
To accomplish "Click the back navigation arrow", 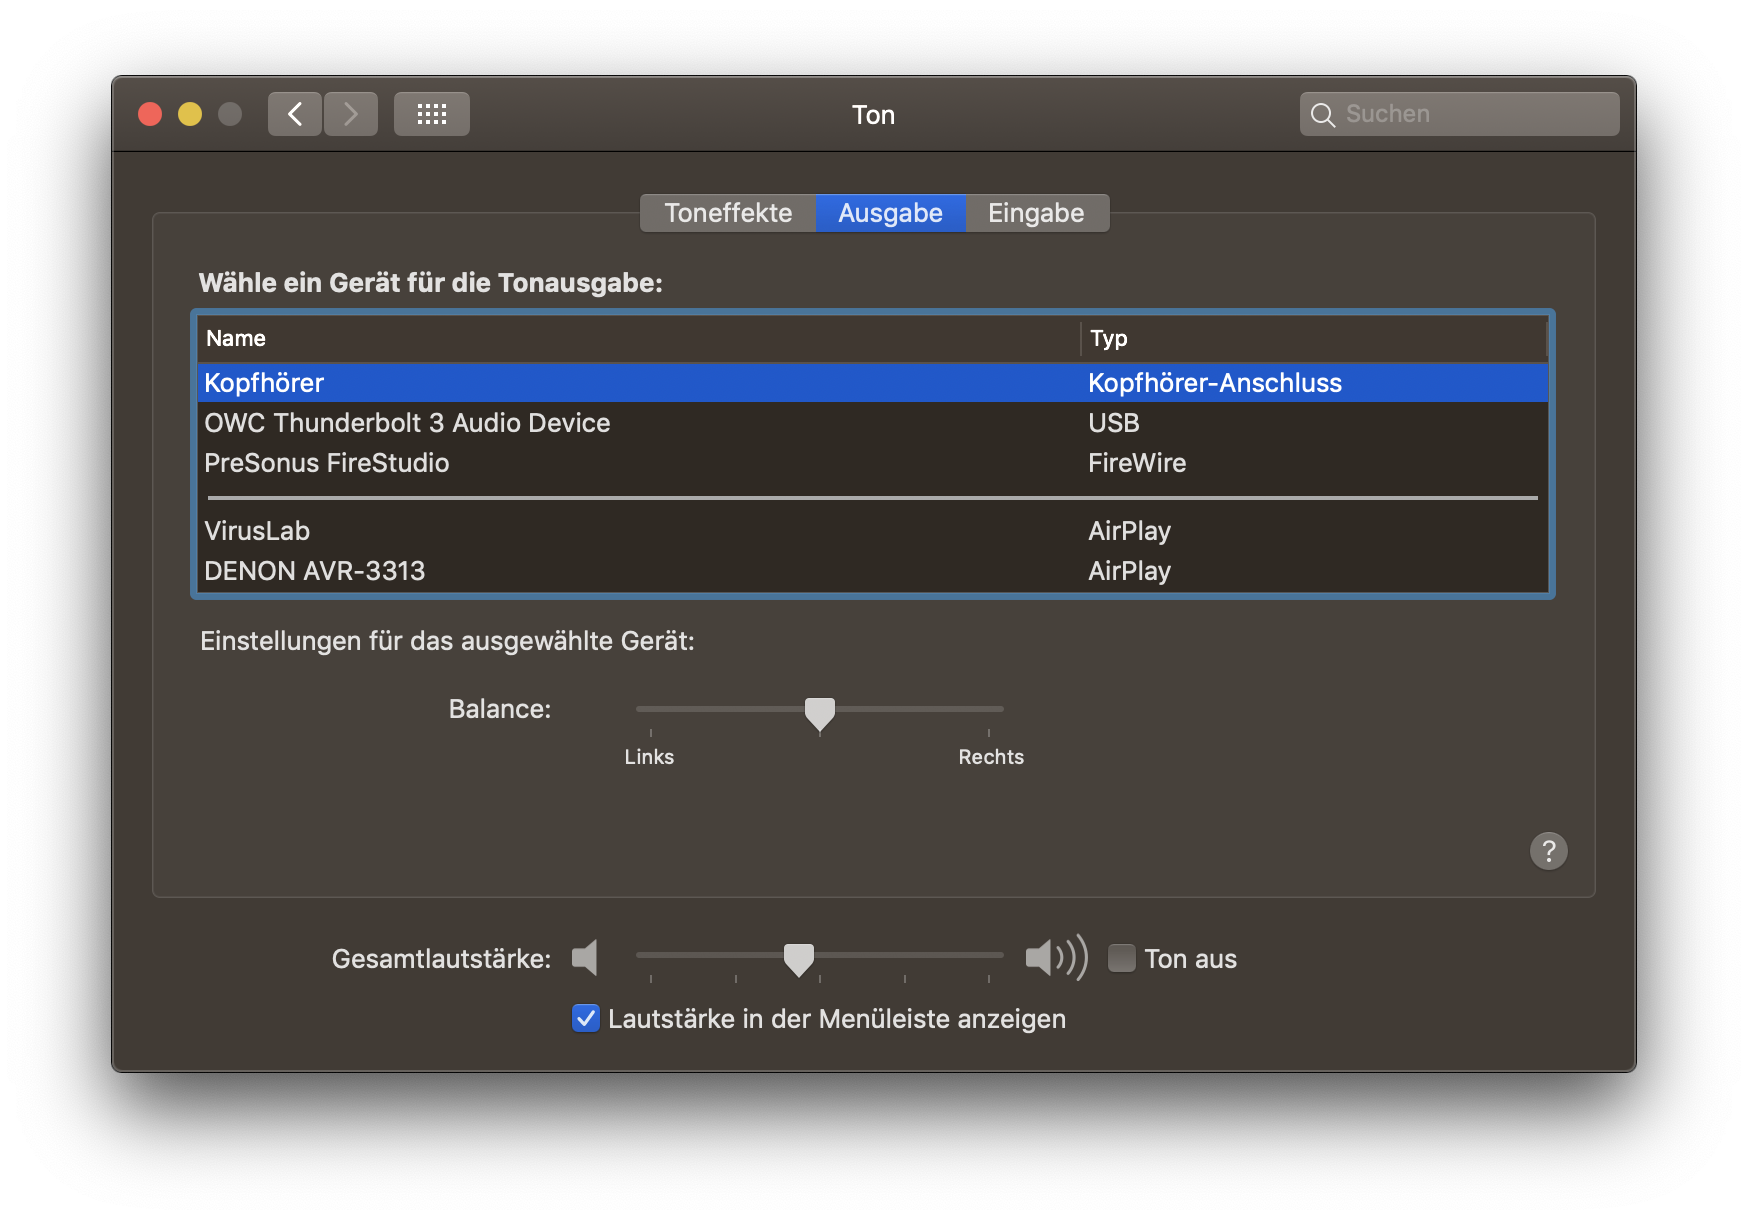I will (295, 114).
